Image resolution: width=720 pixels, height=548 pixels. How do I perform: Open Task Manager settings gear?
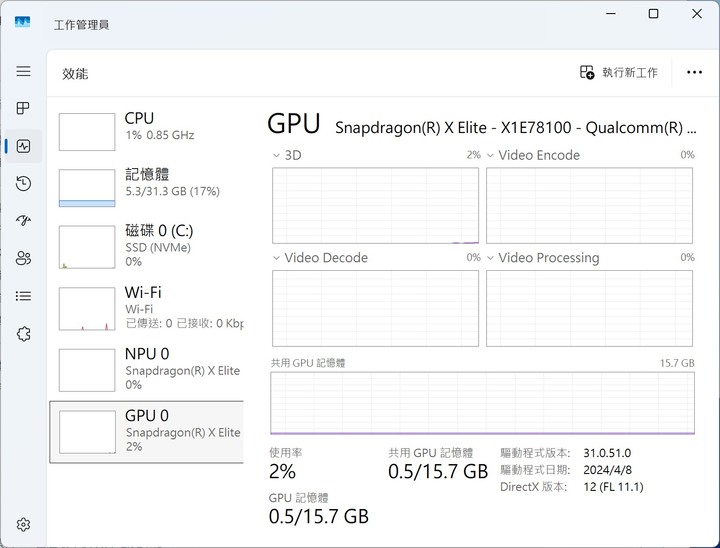(x=23, y=524)
